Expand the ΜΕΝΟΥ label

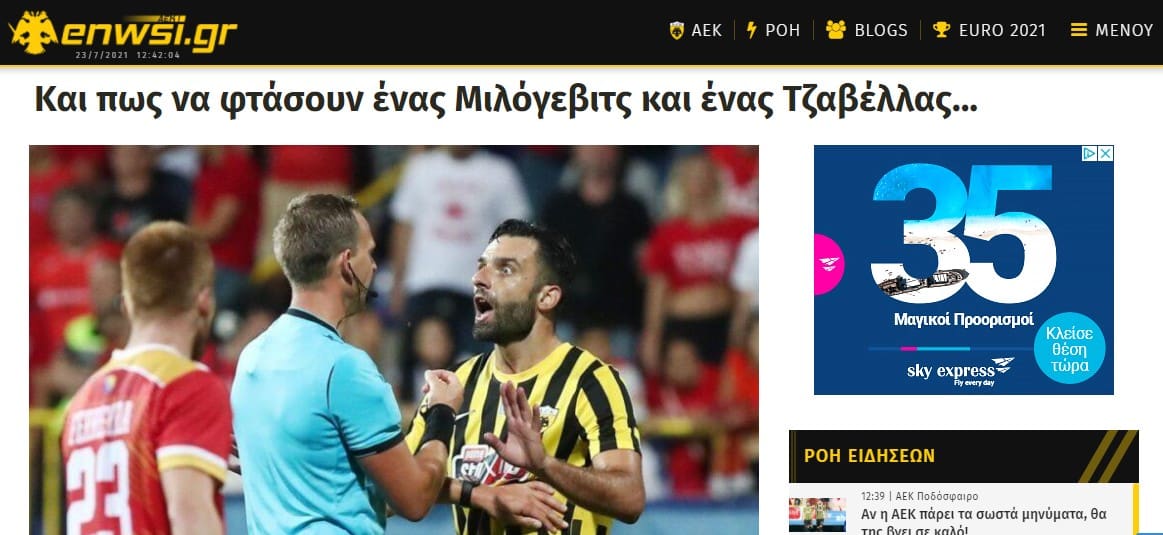point(1124,30)
